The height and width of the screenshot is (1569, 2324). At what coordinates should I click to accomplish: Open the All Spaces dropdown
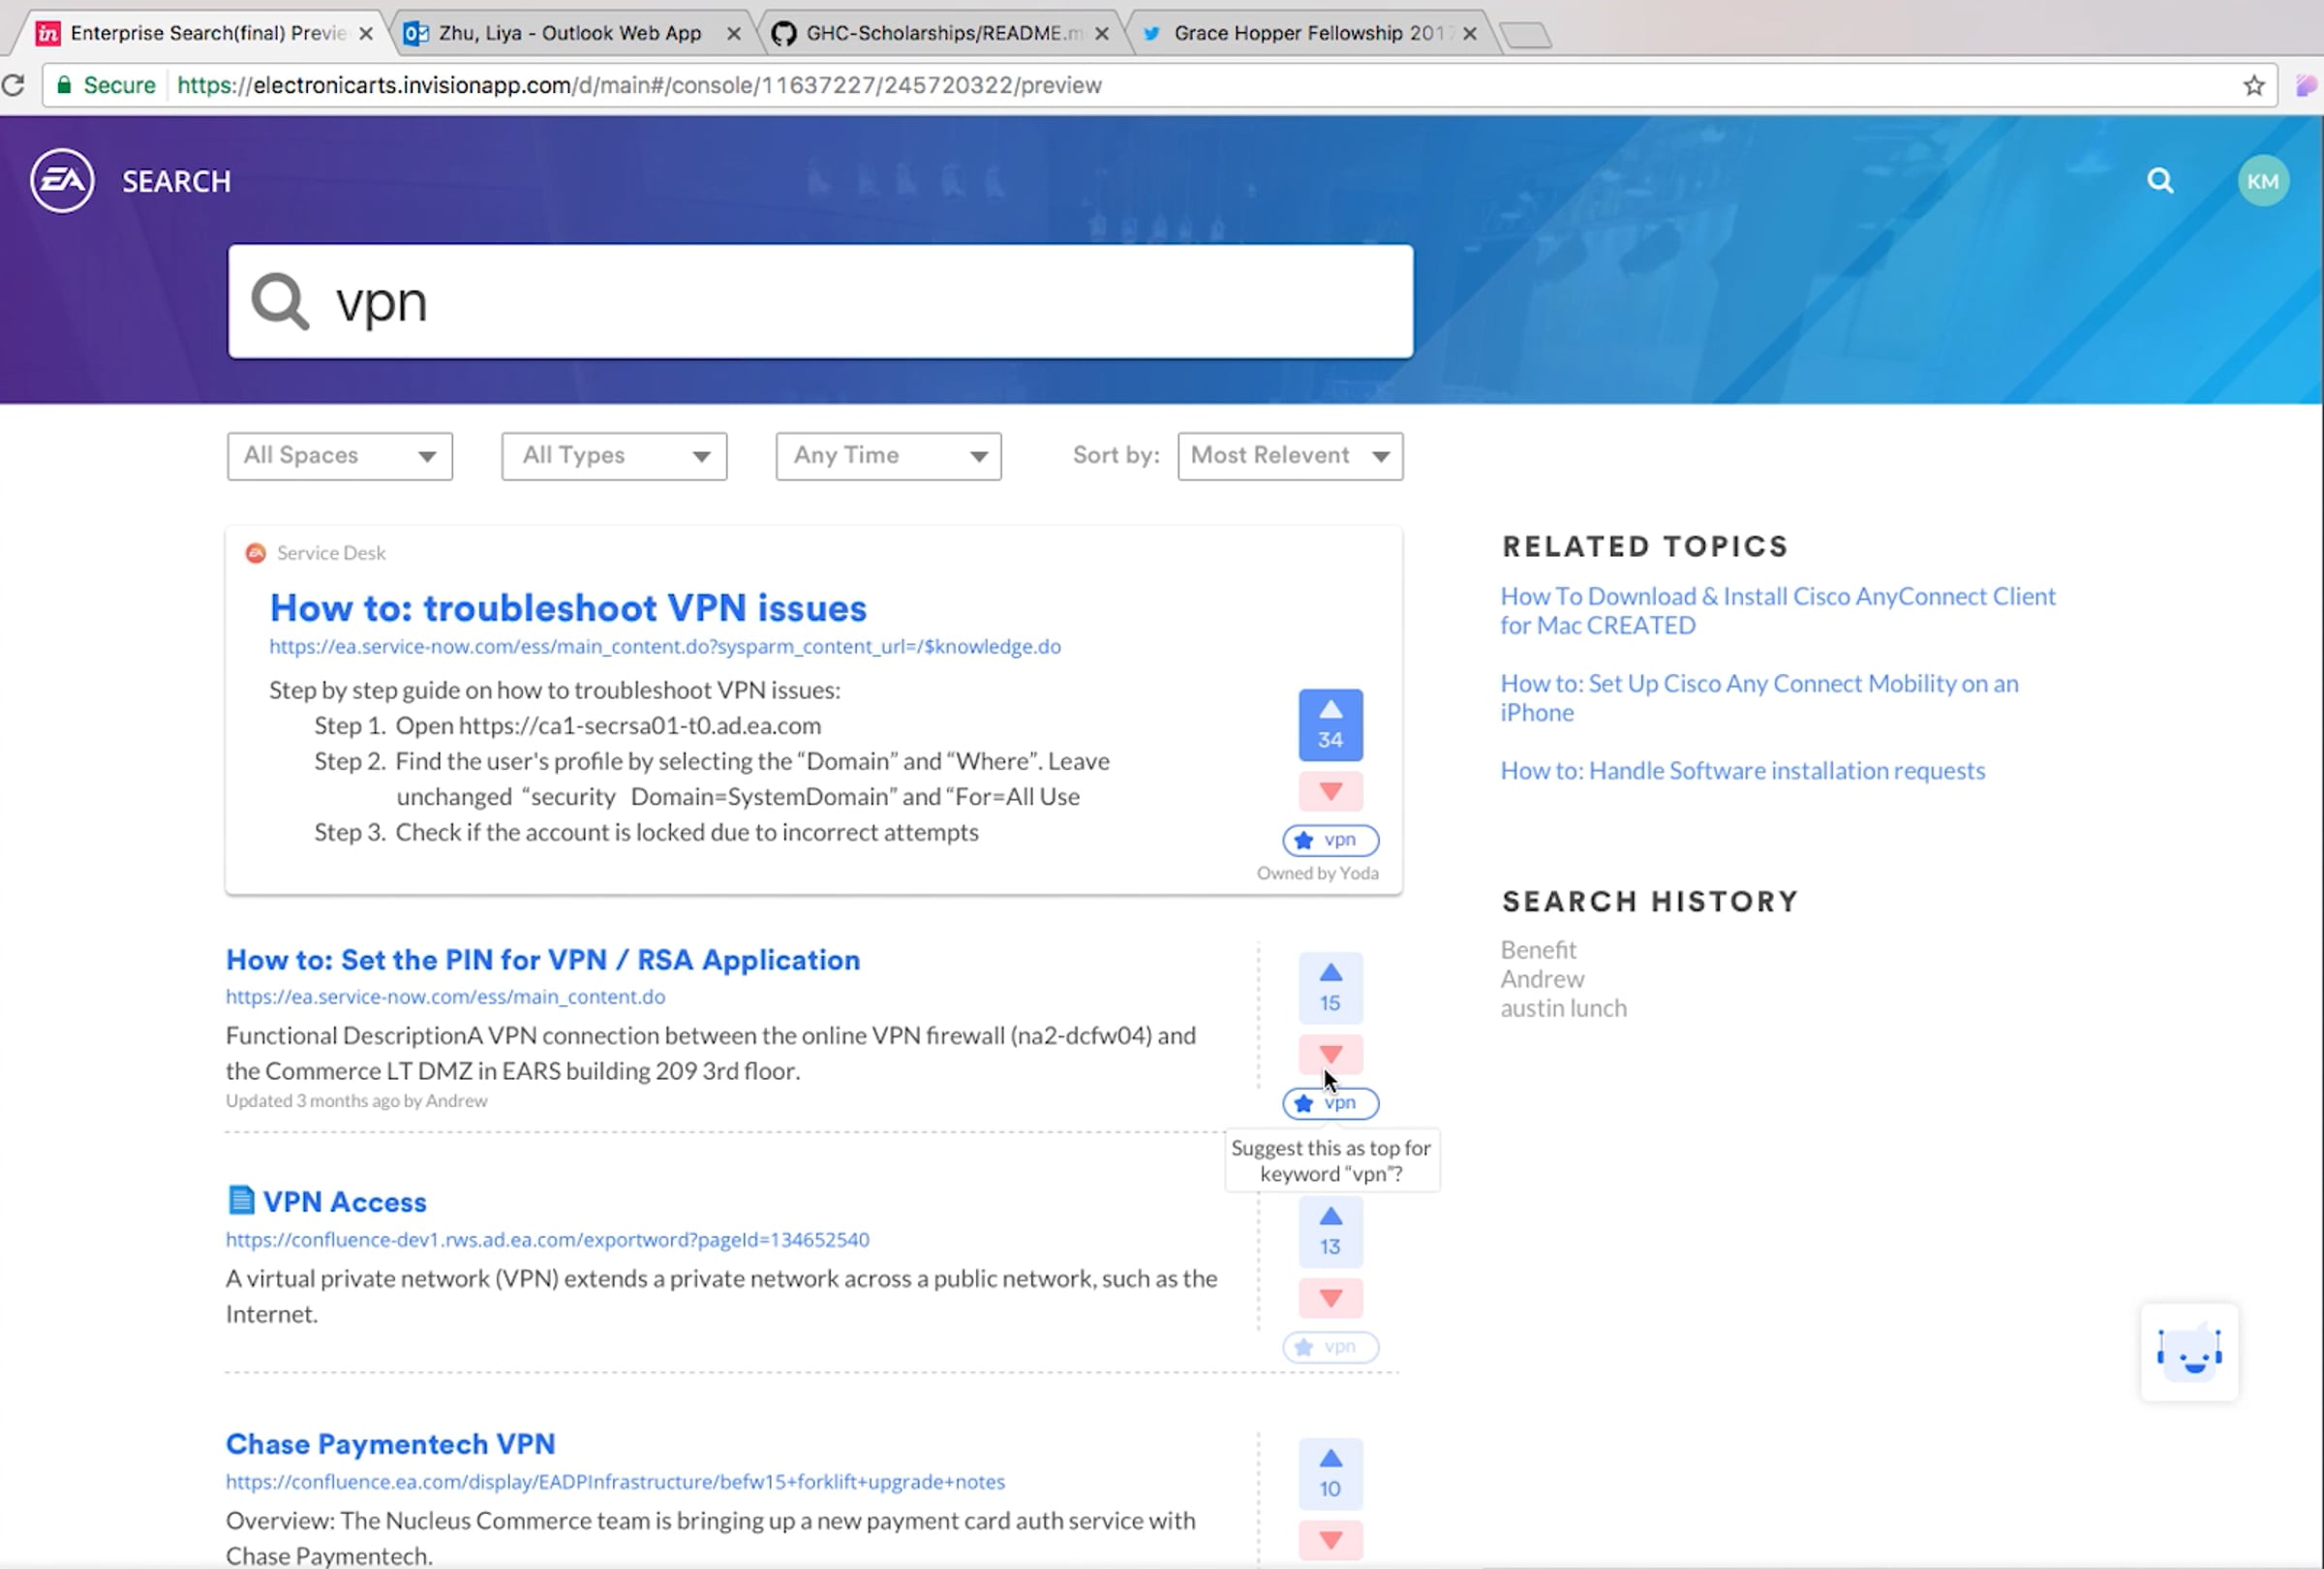tap(339, 456)
